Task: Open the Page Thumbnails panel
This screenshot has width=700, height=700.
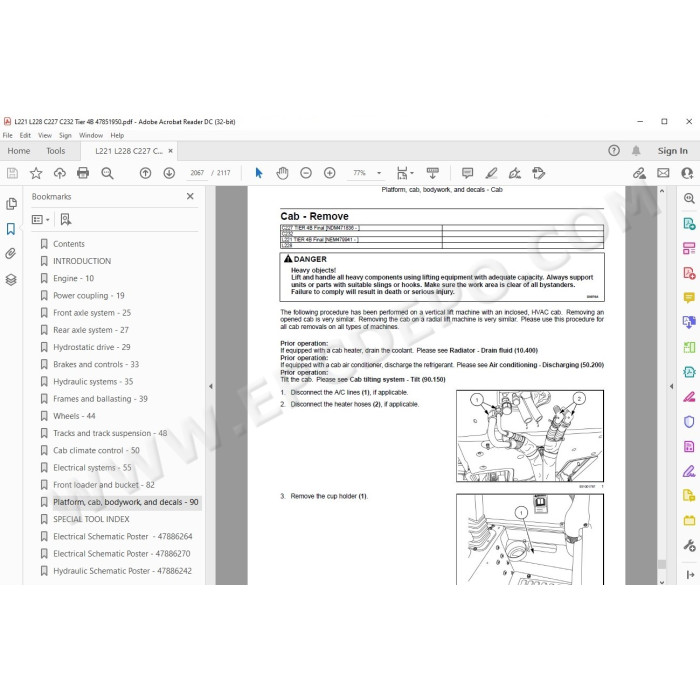Action: [11, 204]
